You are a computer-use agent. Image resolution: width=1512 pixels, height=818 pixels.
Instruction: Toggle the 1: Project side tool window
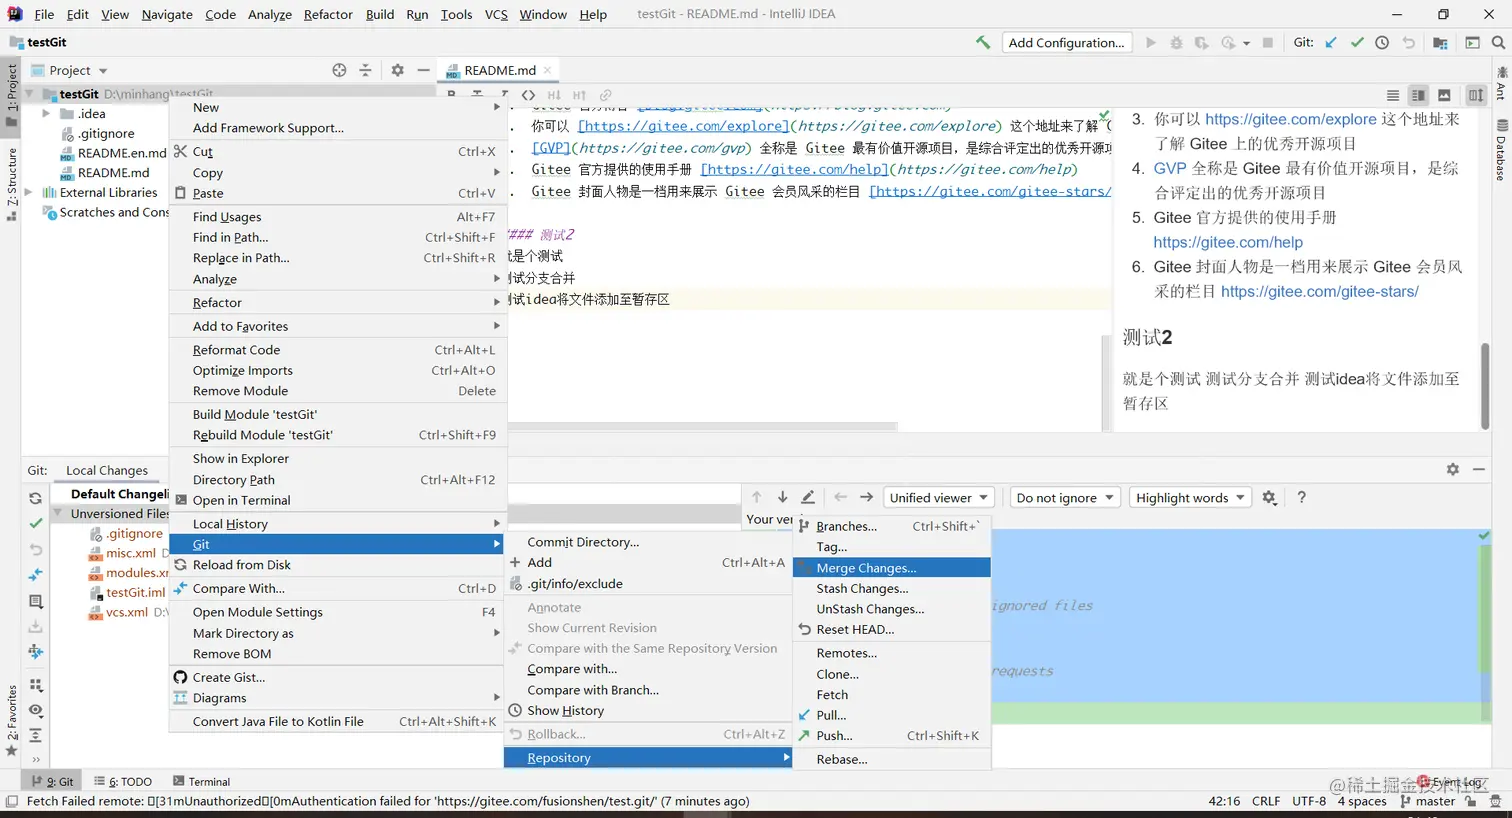11,95
